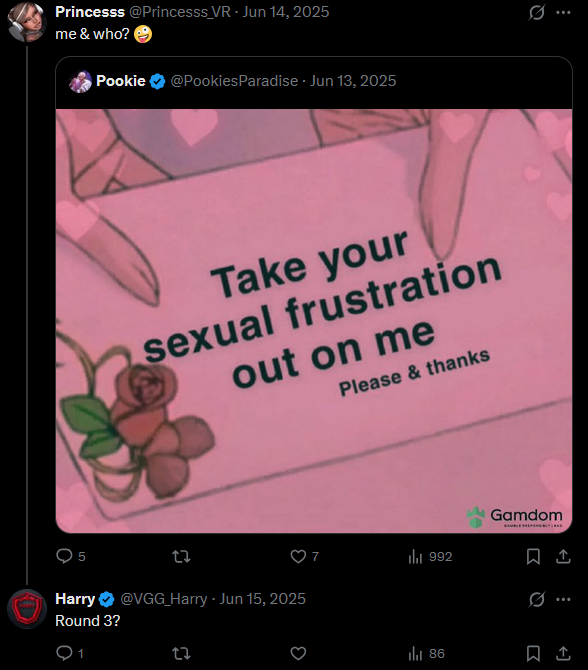Screen dimensions: 588x670
Task: Open more options menu on Harry's reply
Action: click(x=563, y=599)
